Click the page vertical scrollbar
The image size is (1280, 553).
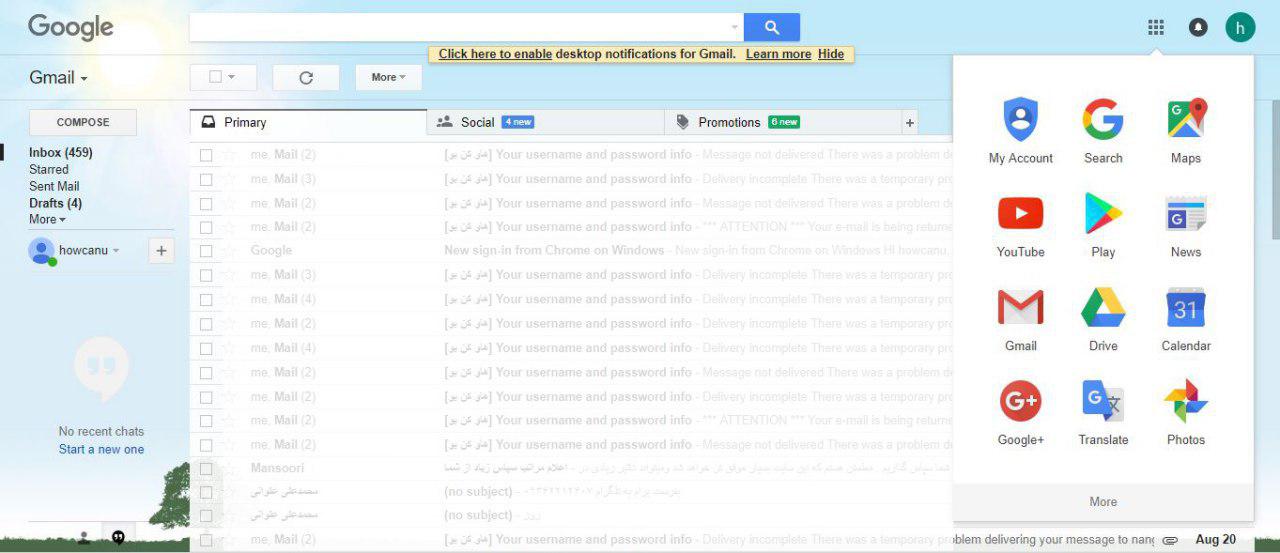(x=1275, y=170)
